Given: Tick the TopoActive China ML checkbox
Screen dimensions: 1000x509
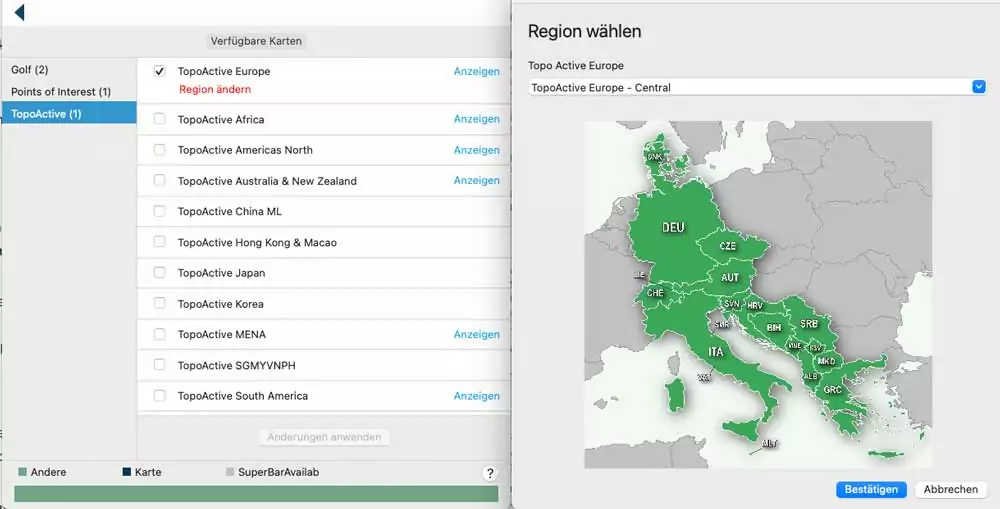Looking at the screenshot, I should coord(159,211).
